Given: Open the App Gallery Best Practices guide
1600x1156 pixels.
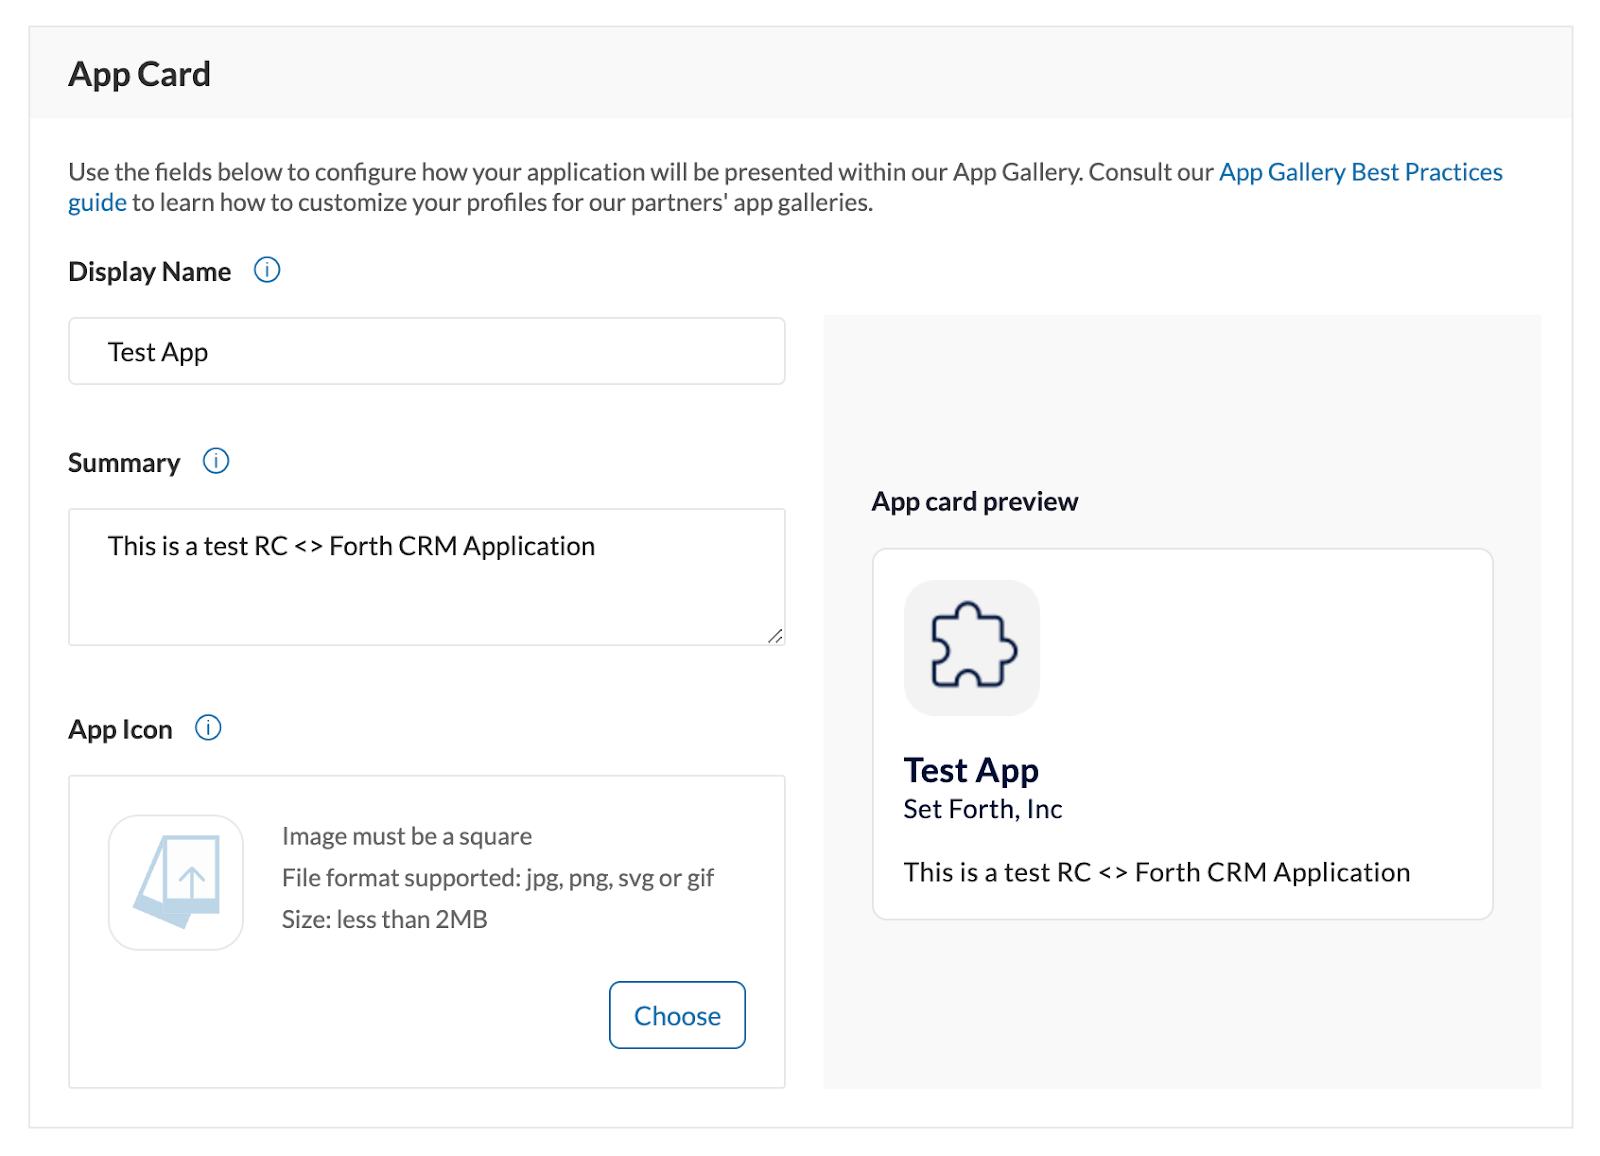Looking at the screenshot, I should [1359, 171].
